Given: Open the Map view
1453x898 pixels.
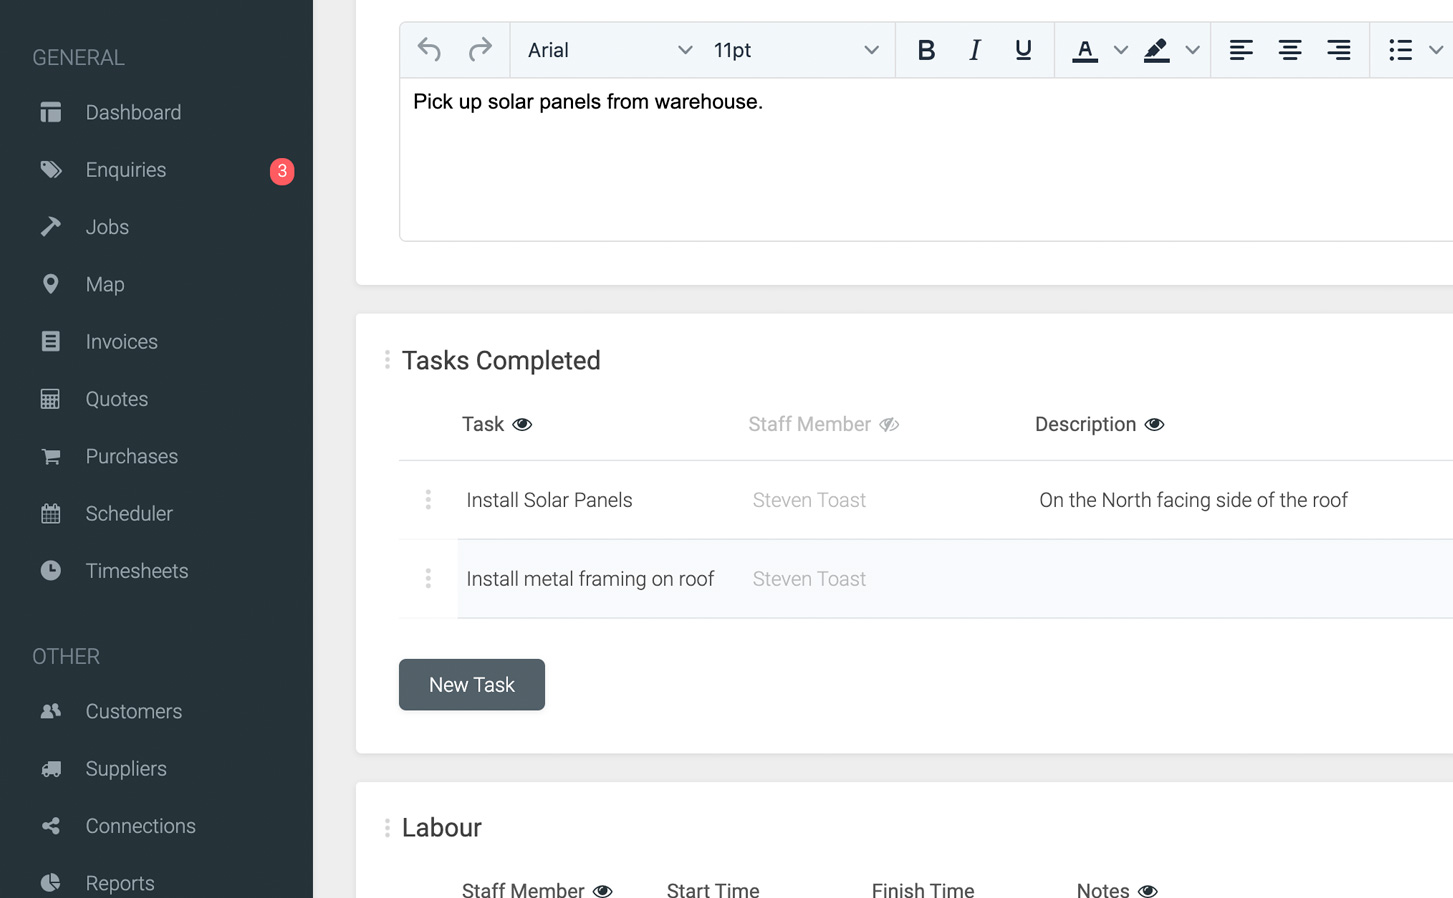Looking at the screenshot, I should [105, 284].
